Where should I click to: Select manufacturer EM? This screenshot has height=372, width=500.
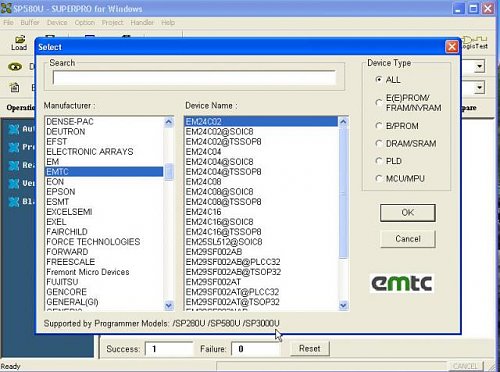pos(104,162)
